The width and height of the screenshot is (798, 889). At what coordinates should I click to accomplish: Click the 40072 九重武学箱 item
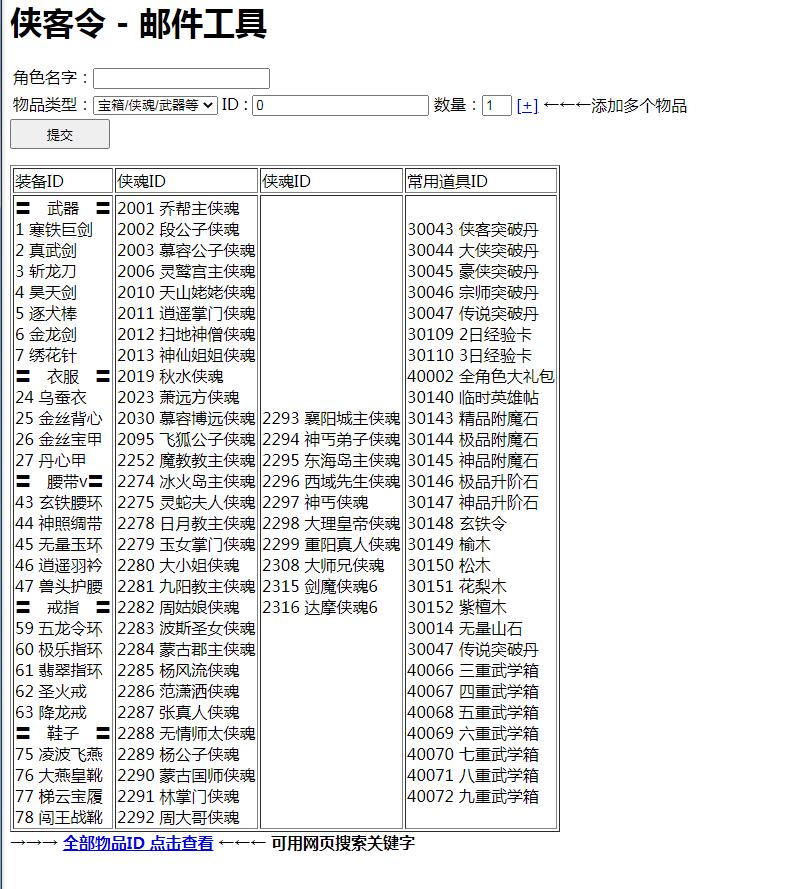(472, 796)
